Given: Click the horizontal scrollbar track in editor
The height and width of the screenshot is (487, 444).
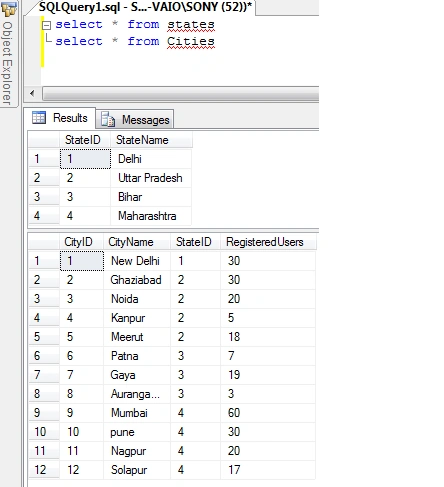Looking at the screenshot, I should click(181, 93).
